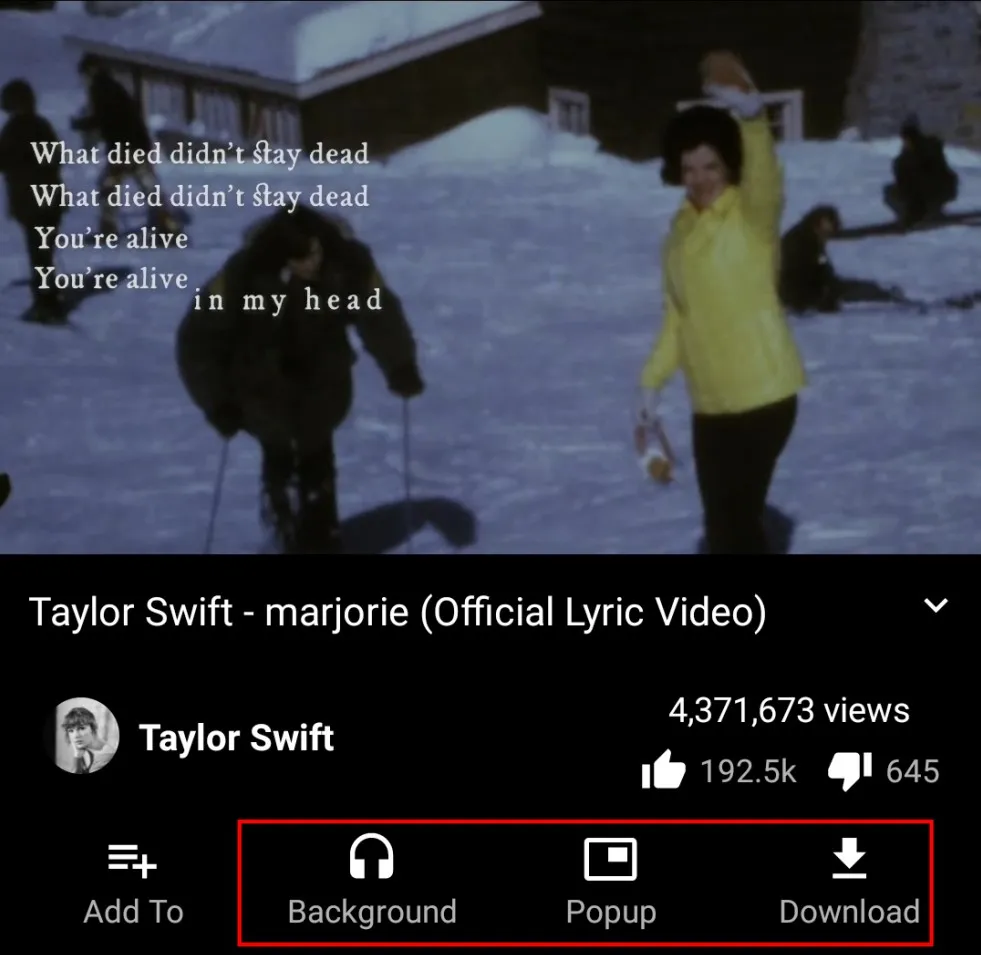Open the Taylor Swift channel name
The image size is (981, 955).
tap(236, 738)
